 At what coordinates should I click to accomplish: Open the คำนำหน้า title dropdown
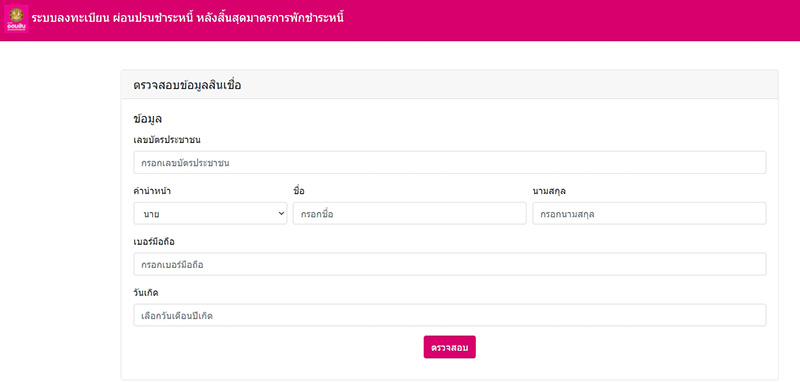coord(210,213)
